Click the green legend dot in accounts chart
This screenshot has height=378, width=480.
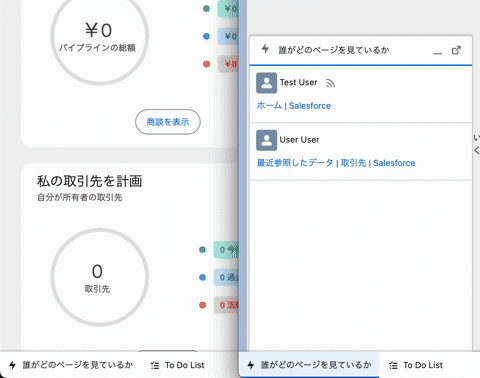tap(202, 249)
